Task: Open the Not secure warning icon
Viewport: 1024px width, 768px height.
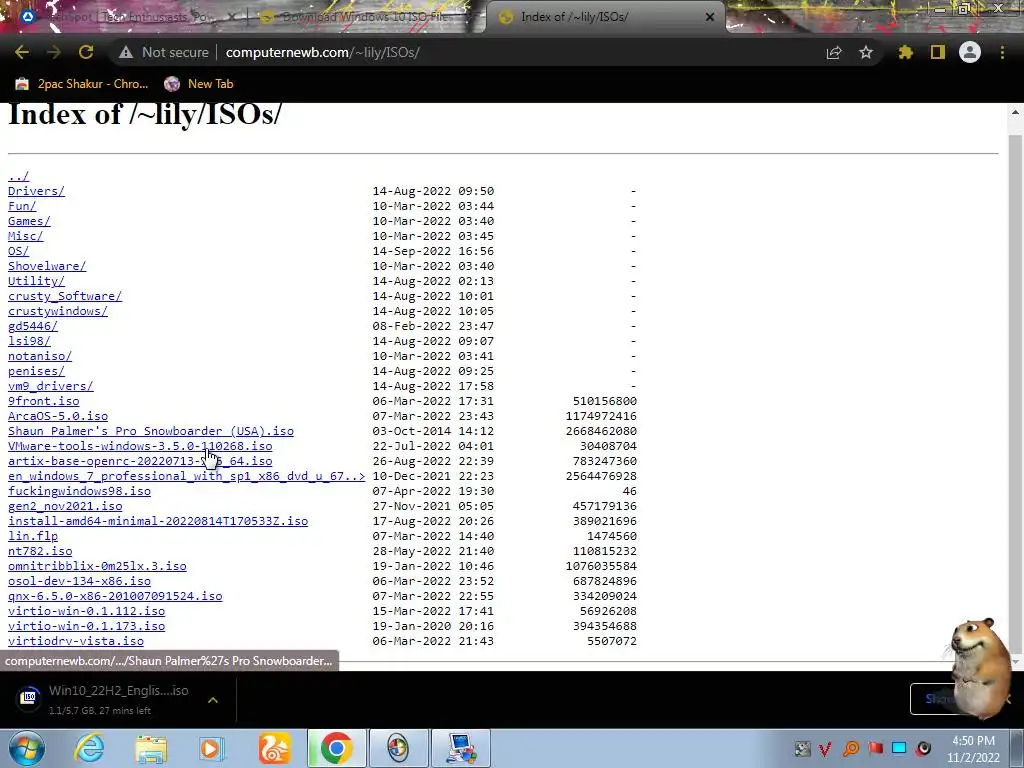Action: pyautogui.click(x=125, y=52)
